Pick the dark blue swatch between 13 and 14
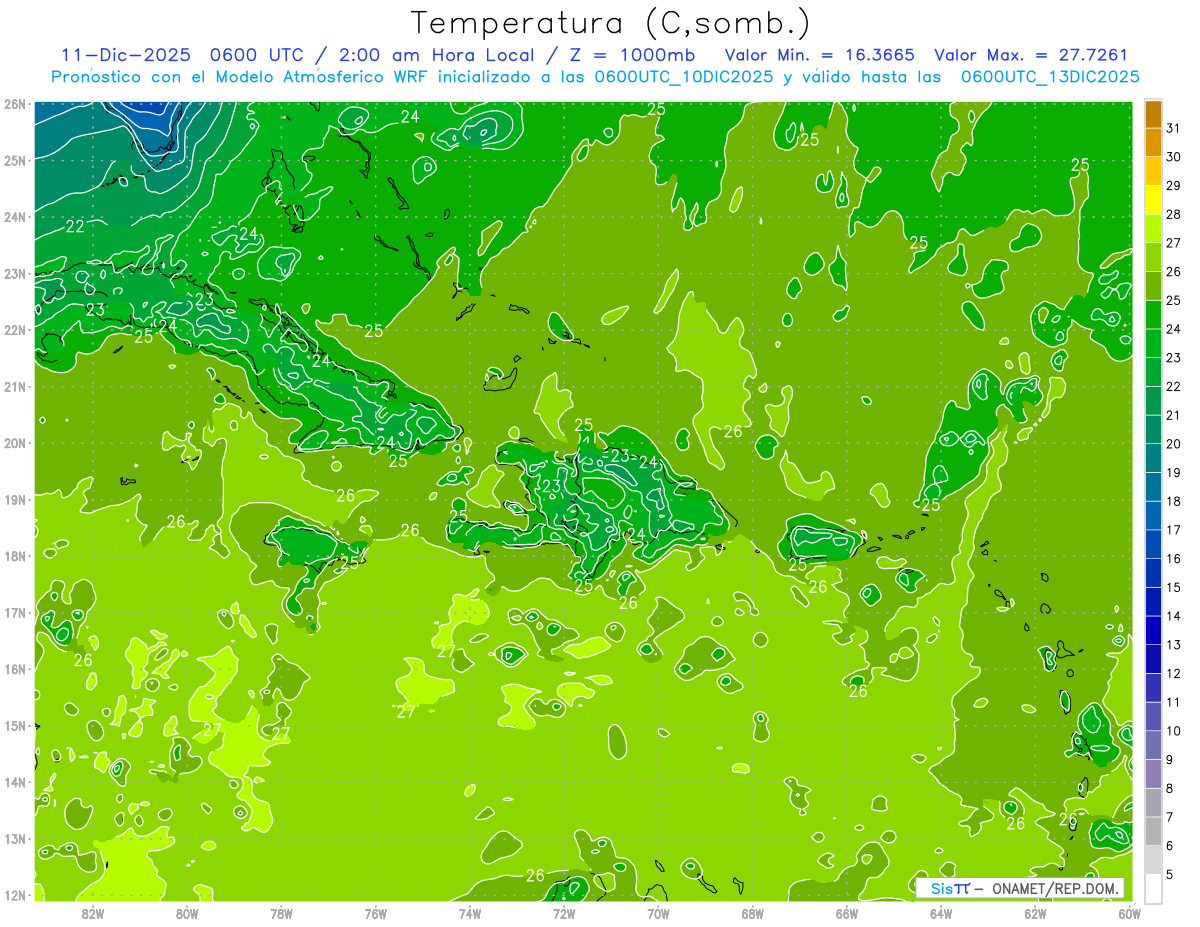Screen dimensions: 1200x927 point(1153,630)
